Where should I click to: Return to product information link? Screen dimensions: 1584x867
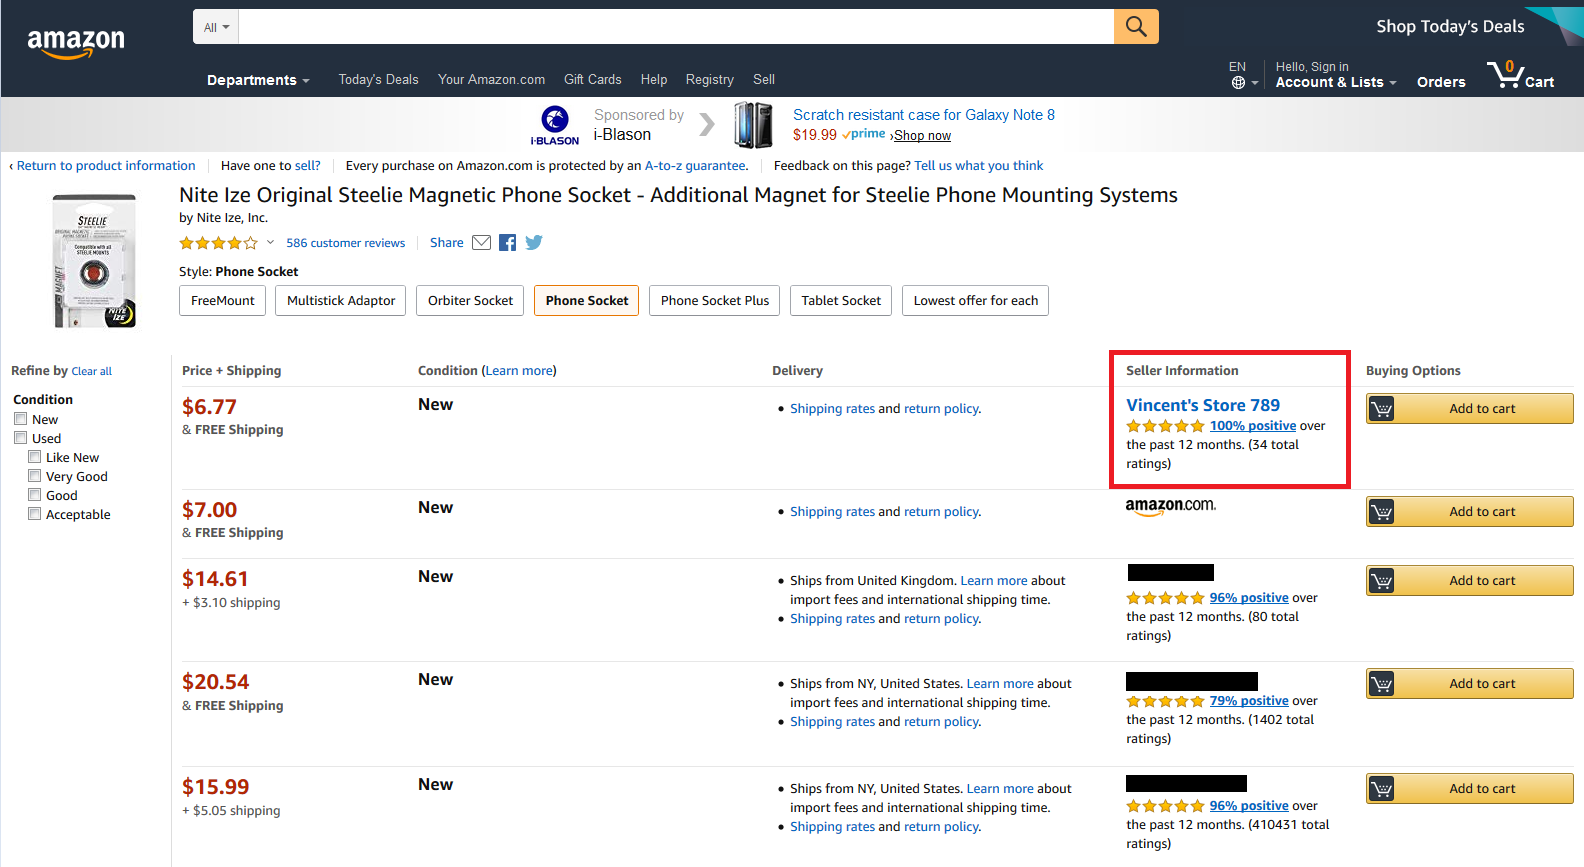click(106, 166)
